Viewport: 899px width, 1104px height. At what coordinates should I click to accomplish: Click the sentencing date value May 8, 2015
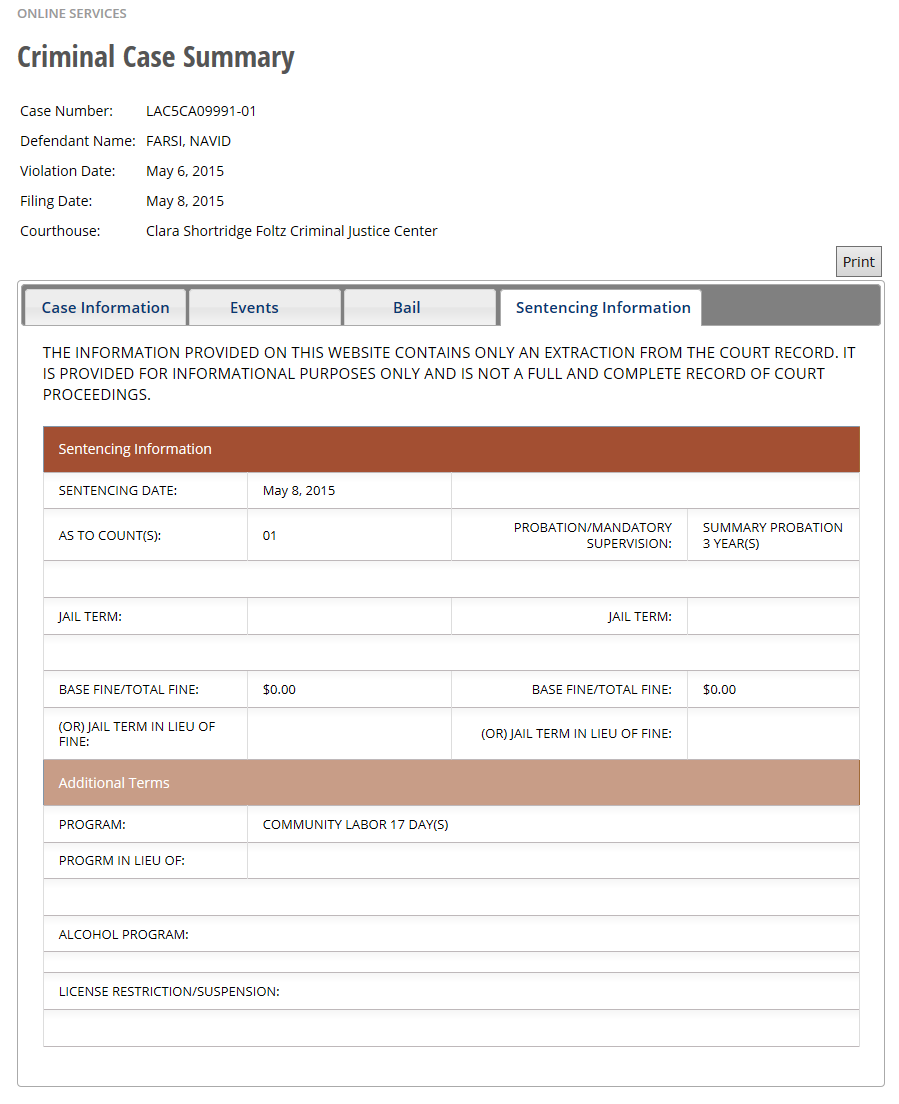[x=298, y=491]
